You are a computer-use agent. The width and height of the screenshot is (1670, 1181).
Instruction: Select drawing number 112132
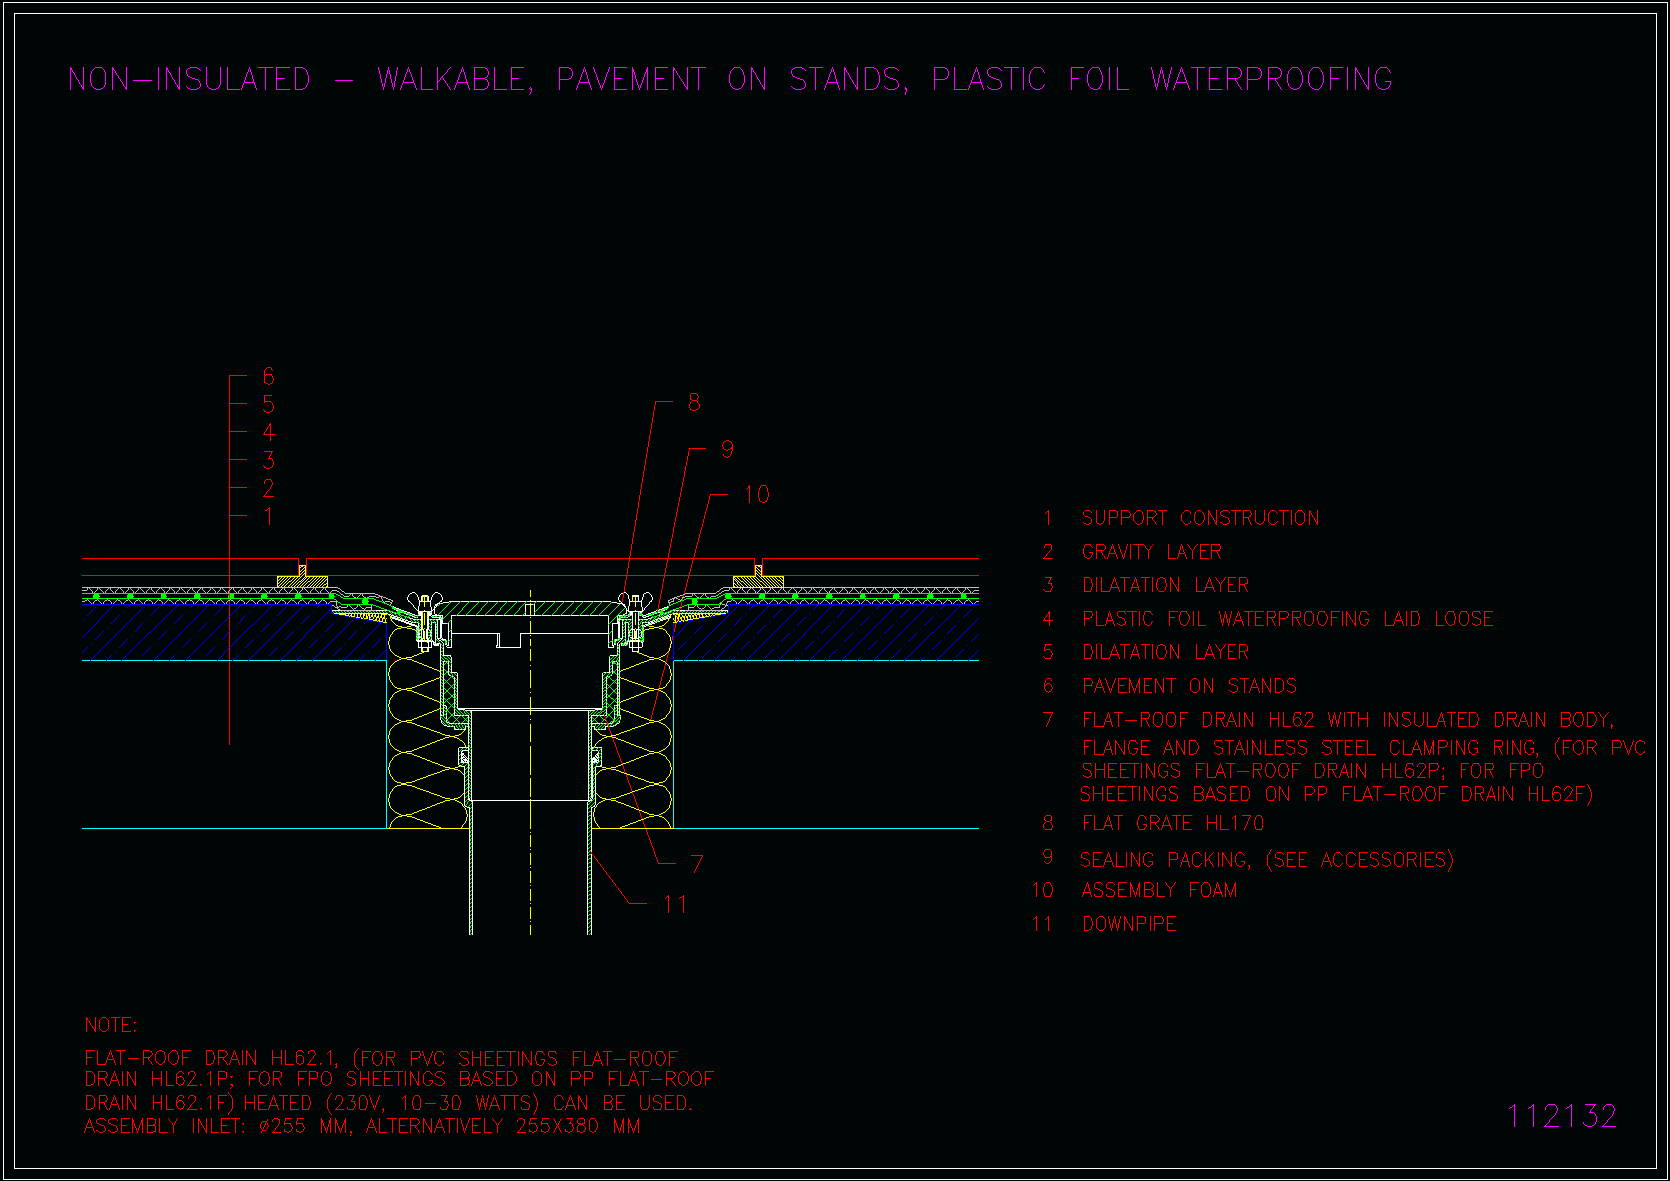tap(1561, 1116)
